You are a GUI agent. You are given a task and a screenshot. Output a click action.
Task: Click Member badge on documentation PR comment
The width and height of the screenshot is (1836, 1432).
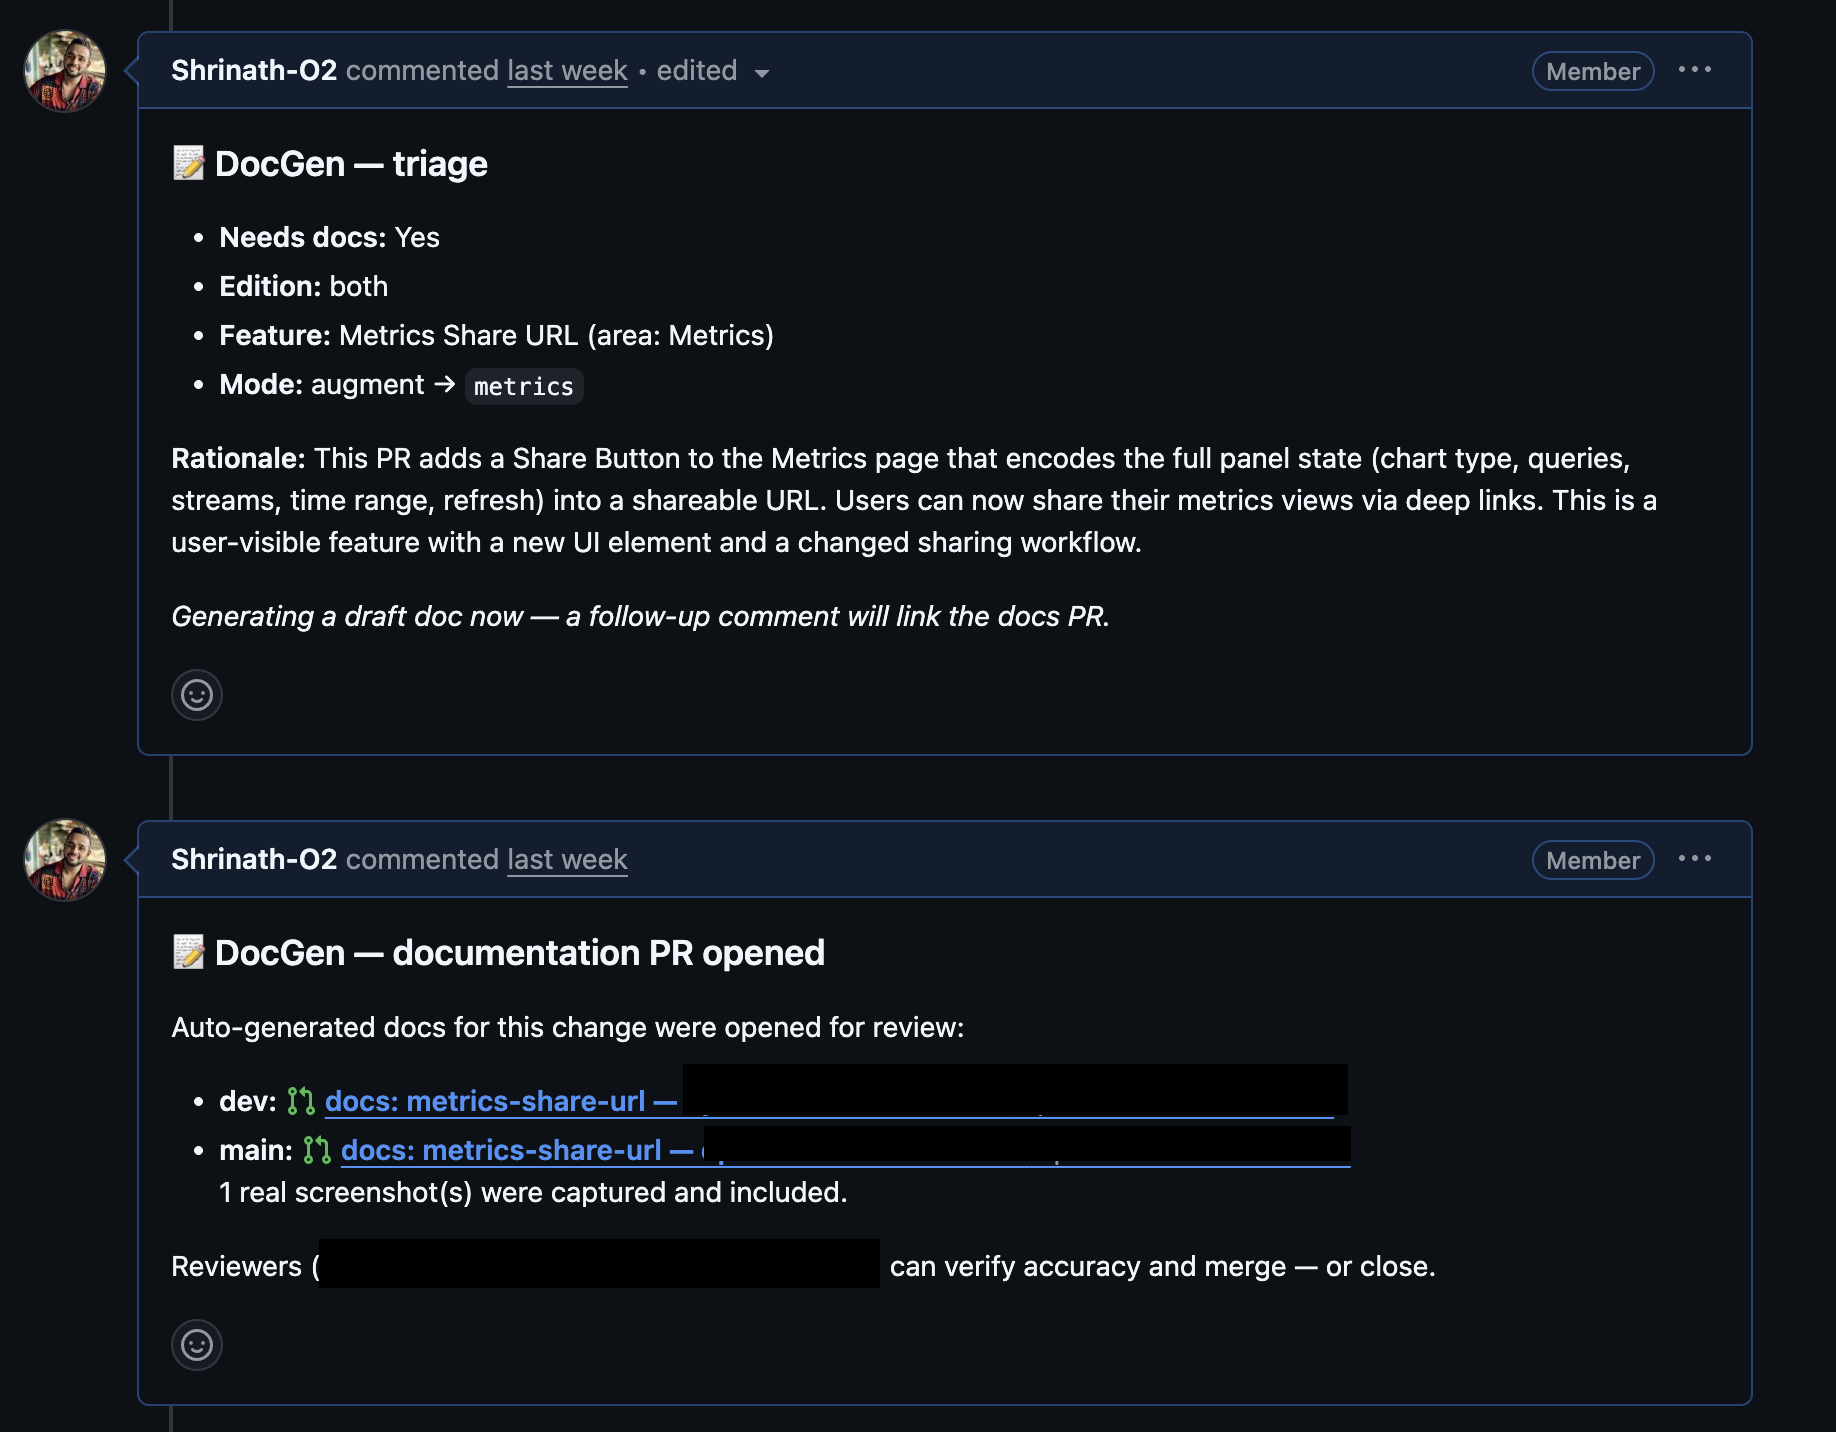pos(1593,860)
